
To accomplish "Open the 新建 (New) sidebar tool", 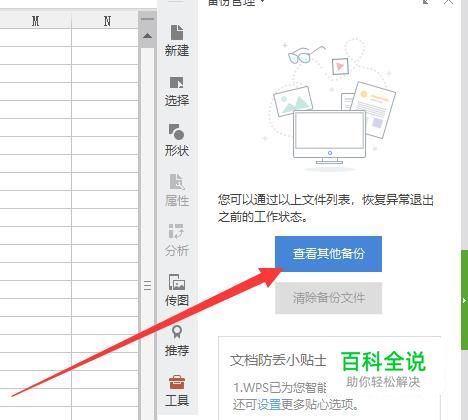I will 177,40.
